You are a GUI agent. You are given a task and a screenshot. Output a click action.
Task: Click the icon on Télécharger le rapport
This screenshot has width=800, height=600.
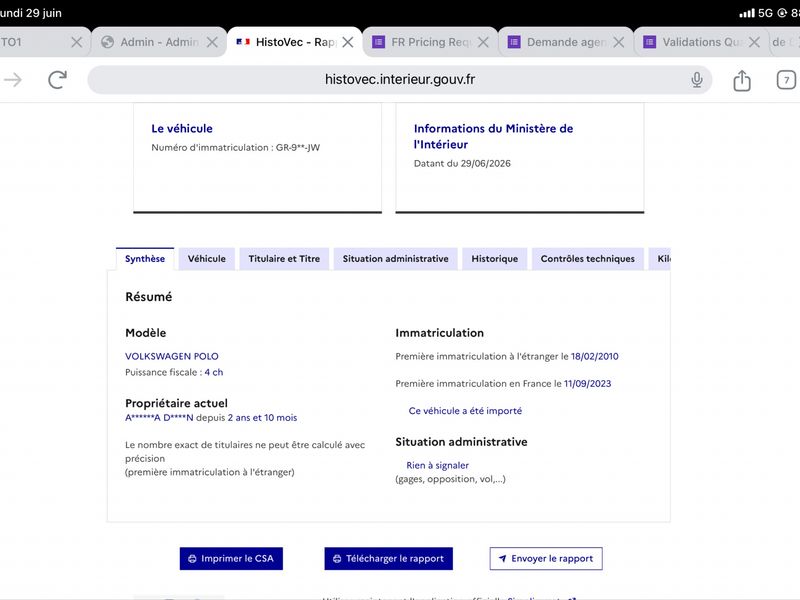(x=337, y=559)
